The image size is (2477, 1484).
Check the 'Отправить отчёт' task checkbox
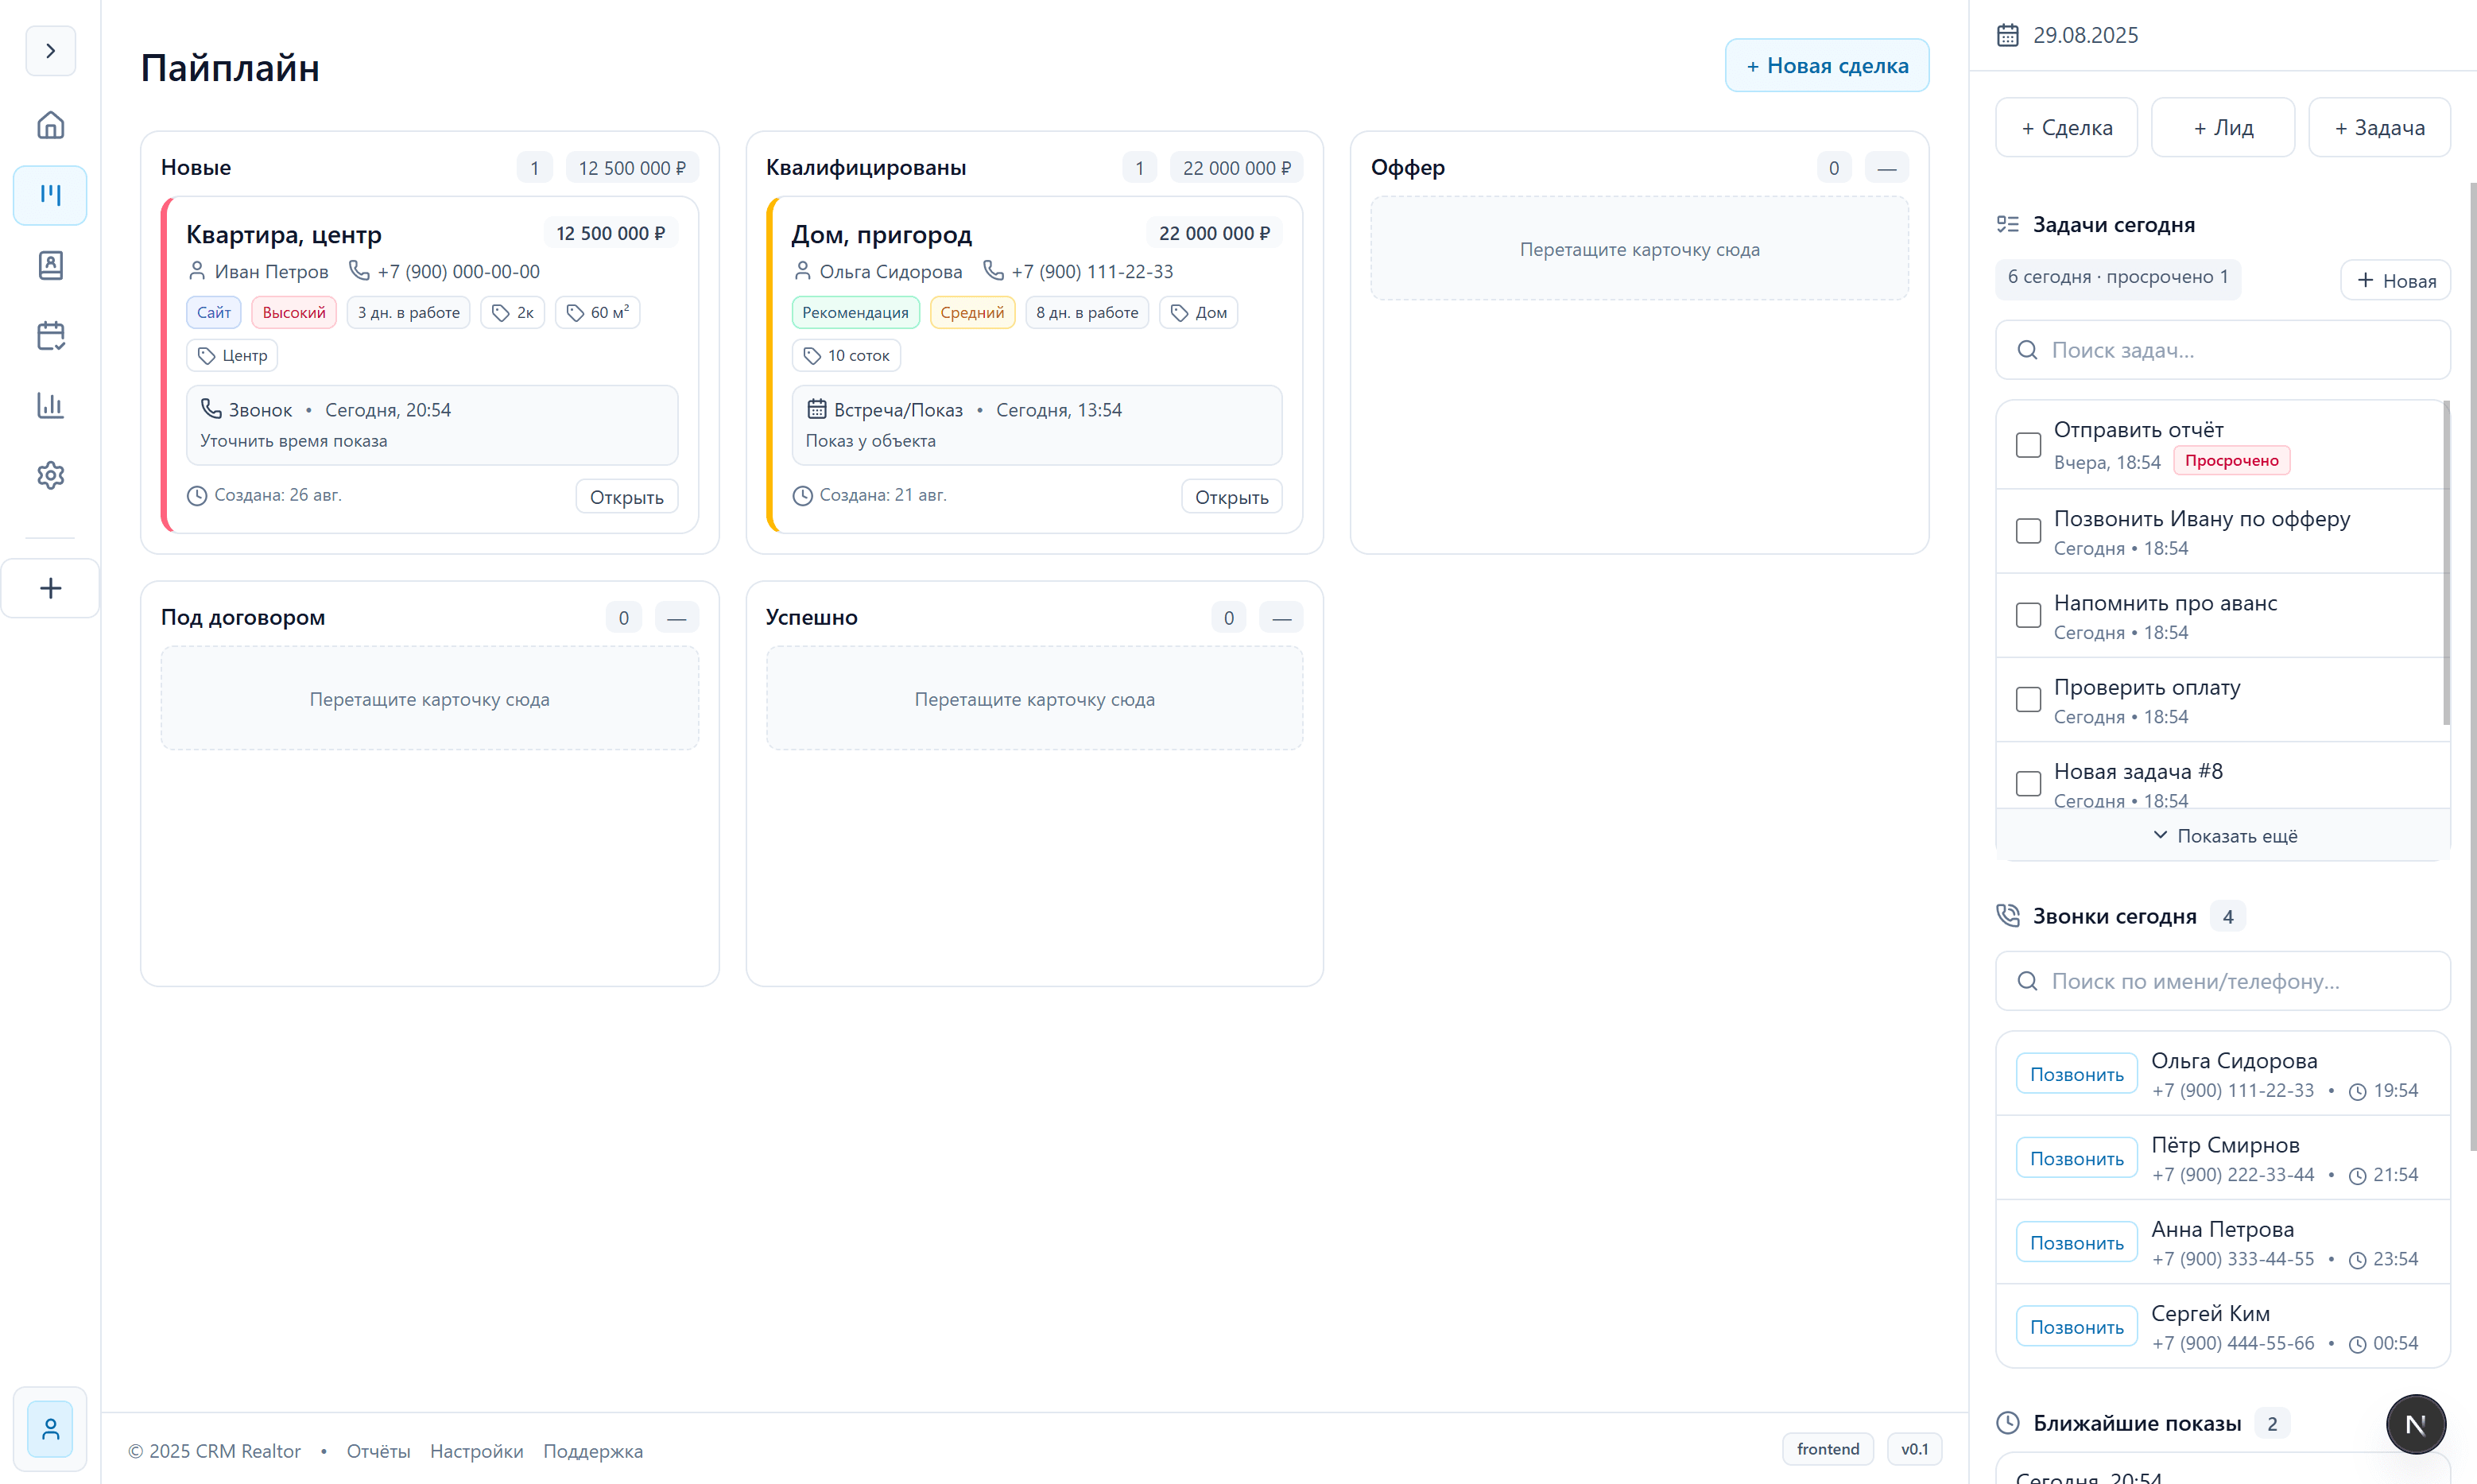point(2027,445)
